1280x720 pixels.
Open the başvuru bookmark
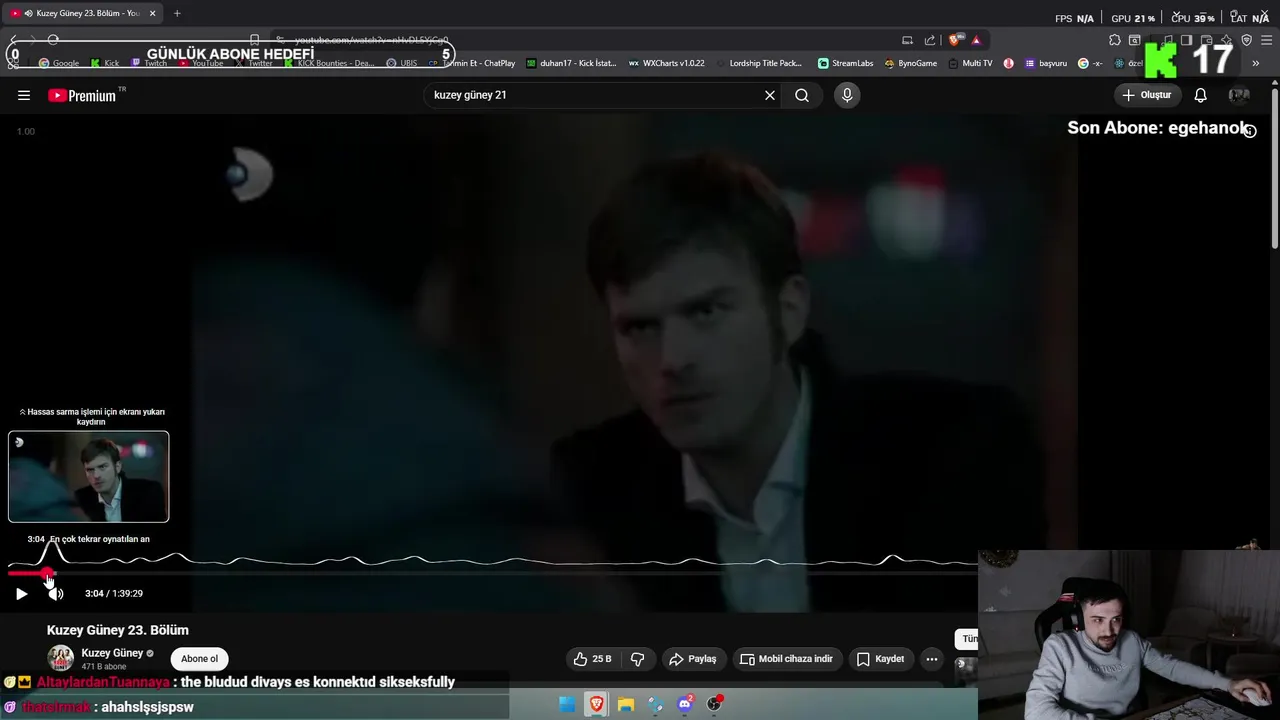[x=1046, y=63]
